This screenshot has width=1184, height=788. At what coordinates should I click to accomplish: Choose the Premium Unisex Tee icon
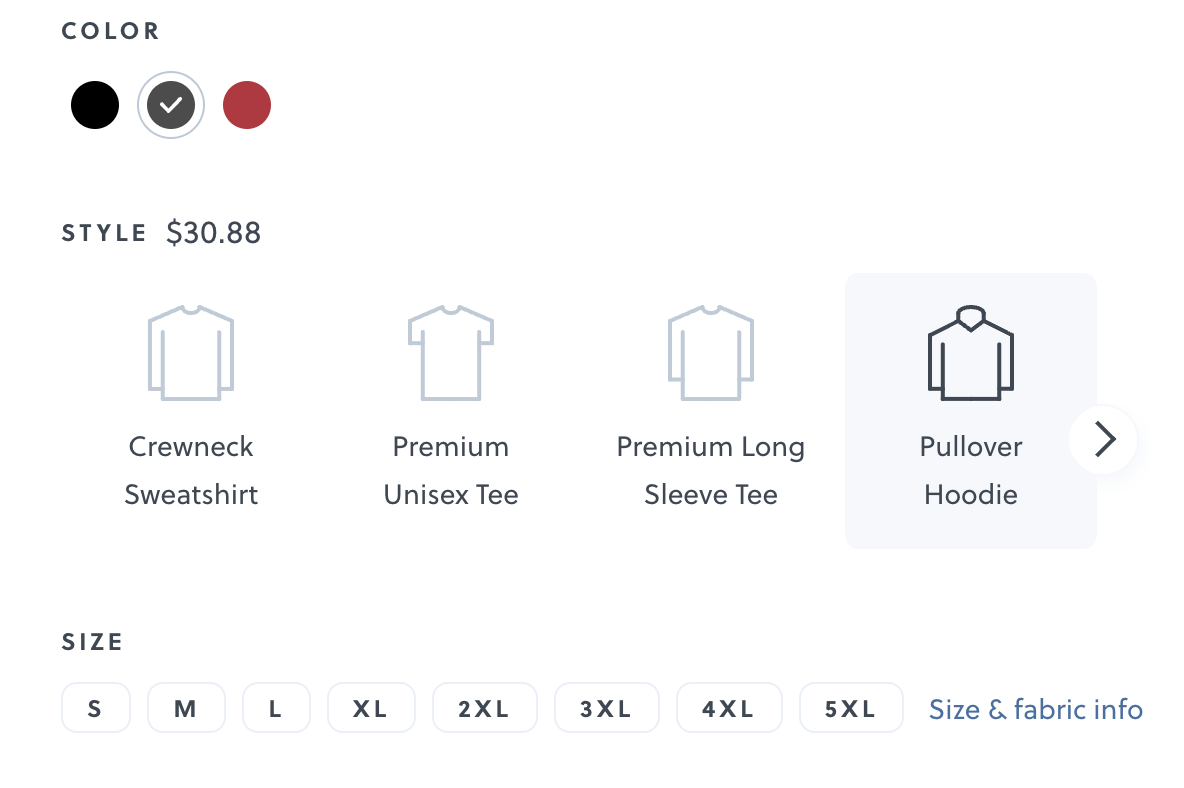pos(450,353)
